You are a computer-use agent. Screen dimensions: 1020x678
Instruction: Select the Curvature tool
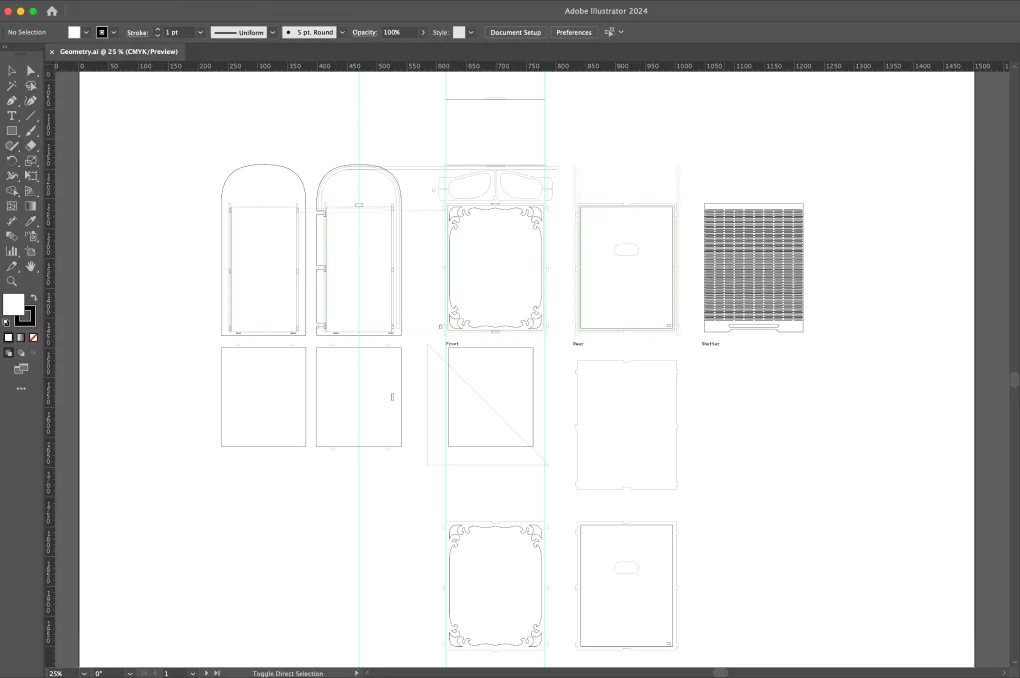(x=31, y=100)
